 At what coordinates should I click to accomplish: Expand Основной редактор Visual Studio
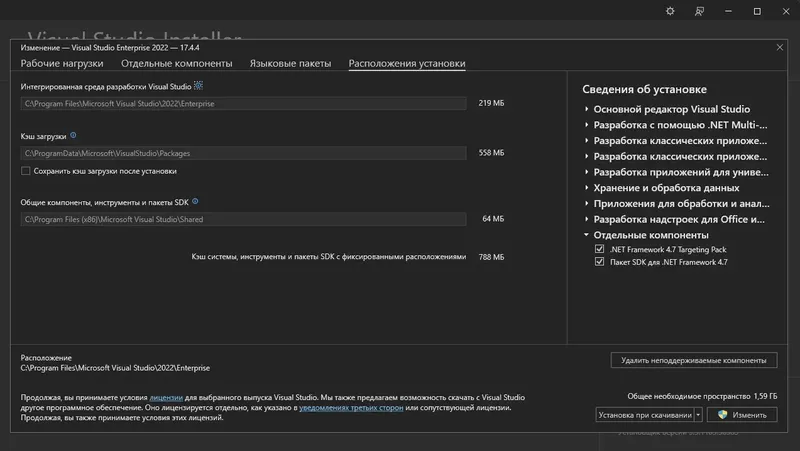[586, 109]
